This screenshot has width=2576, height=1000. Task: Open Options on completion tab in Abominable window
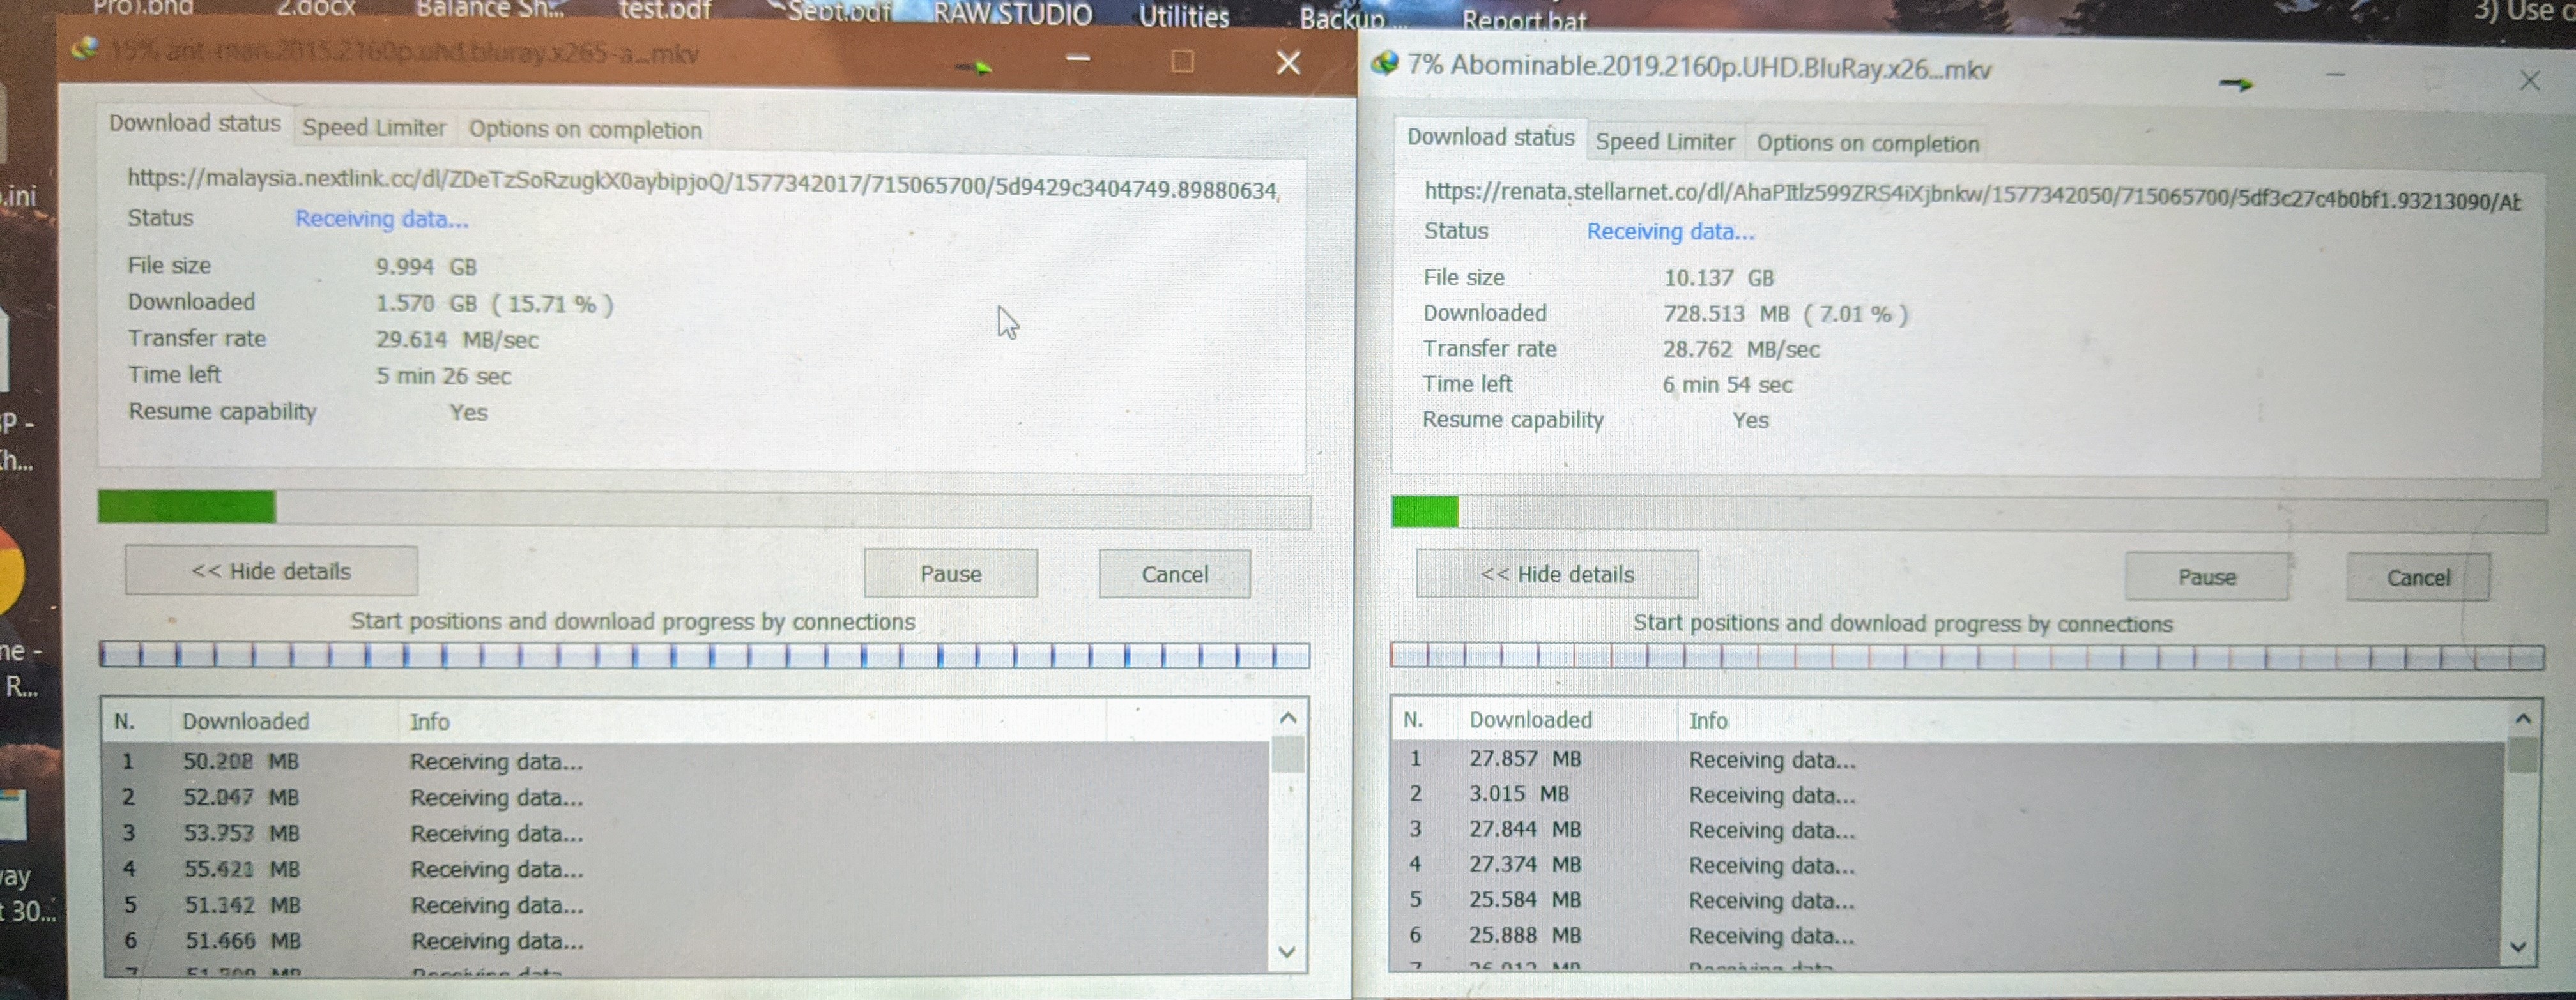coord(1867,143)
